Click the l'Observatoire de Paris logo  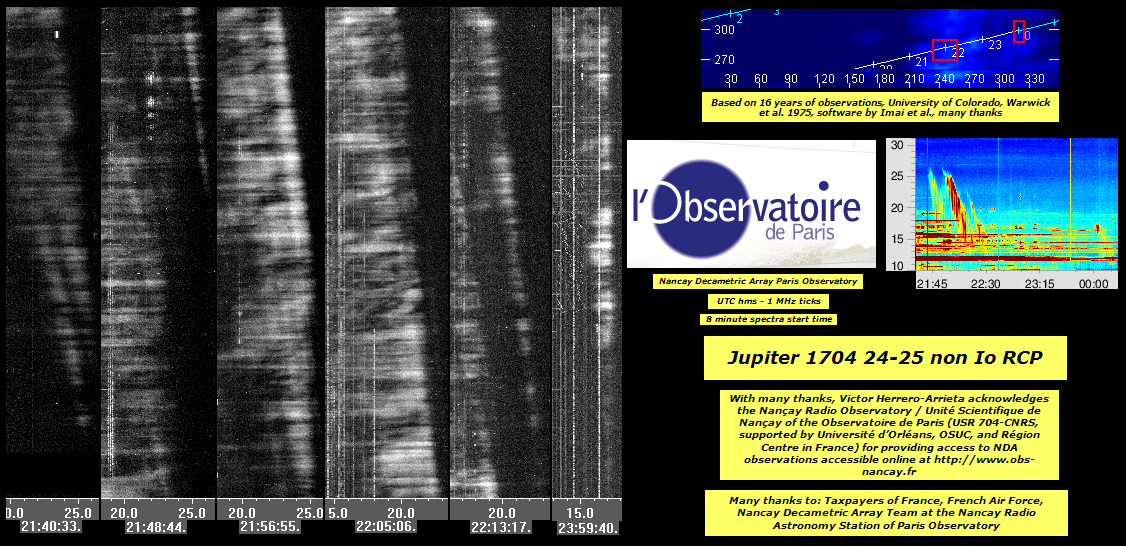coord(751,204)
